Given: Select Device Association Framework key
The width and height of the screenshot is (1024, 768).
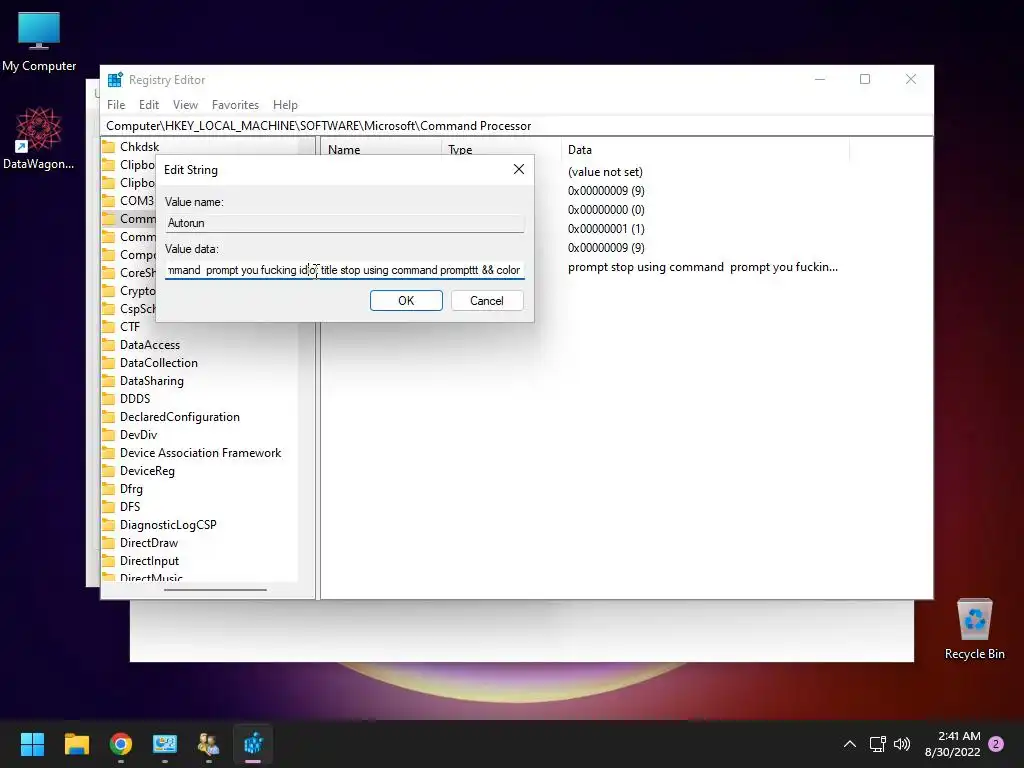Looking at the screenshot, I should tap(200, 453).
